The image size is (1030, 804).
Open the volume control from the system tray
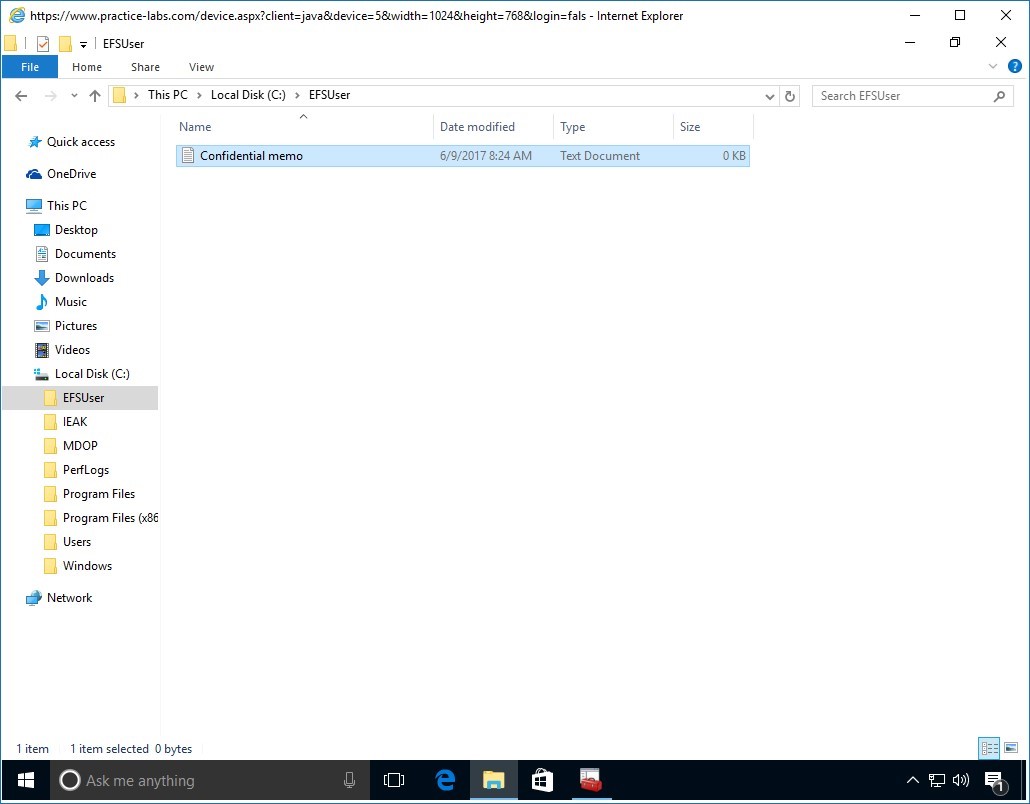[961, 781]
